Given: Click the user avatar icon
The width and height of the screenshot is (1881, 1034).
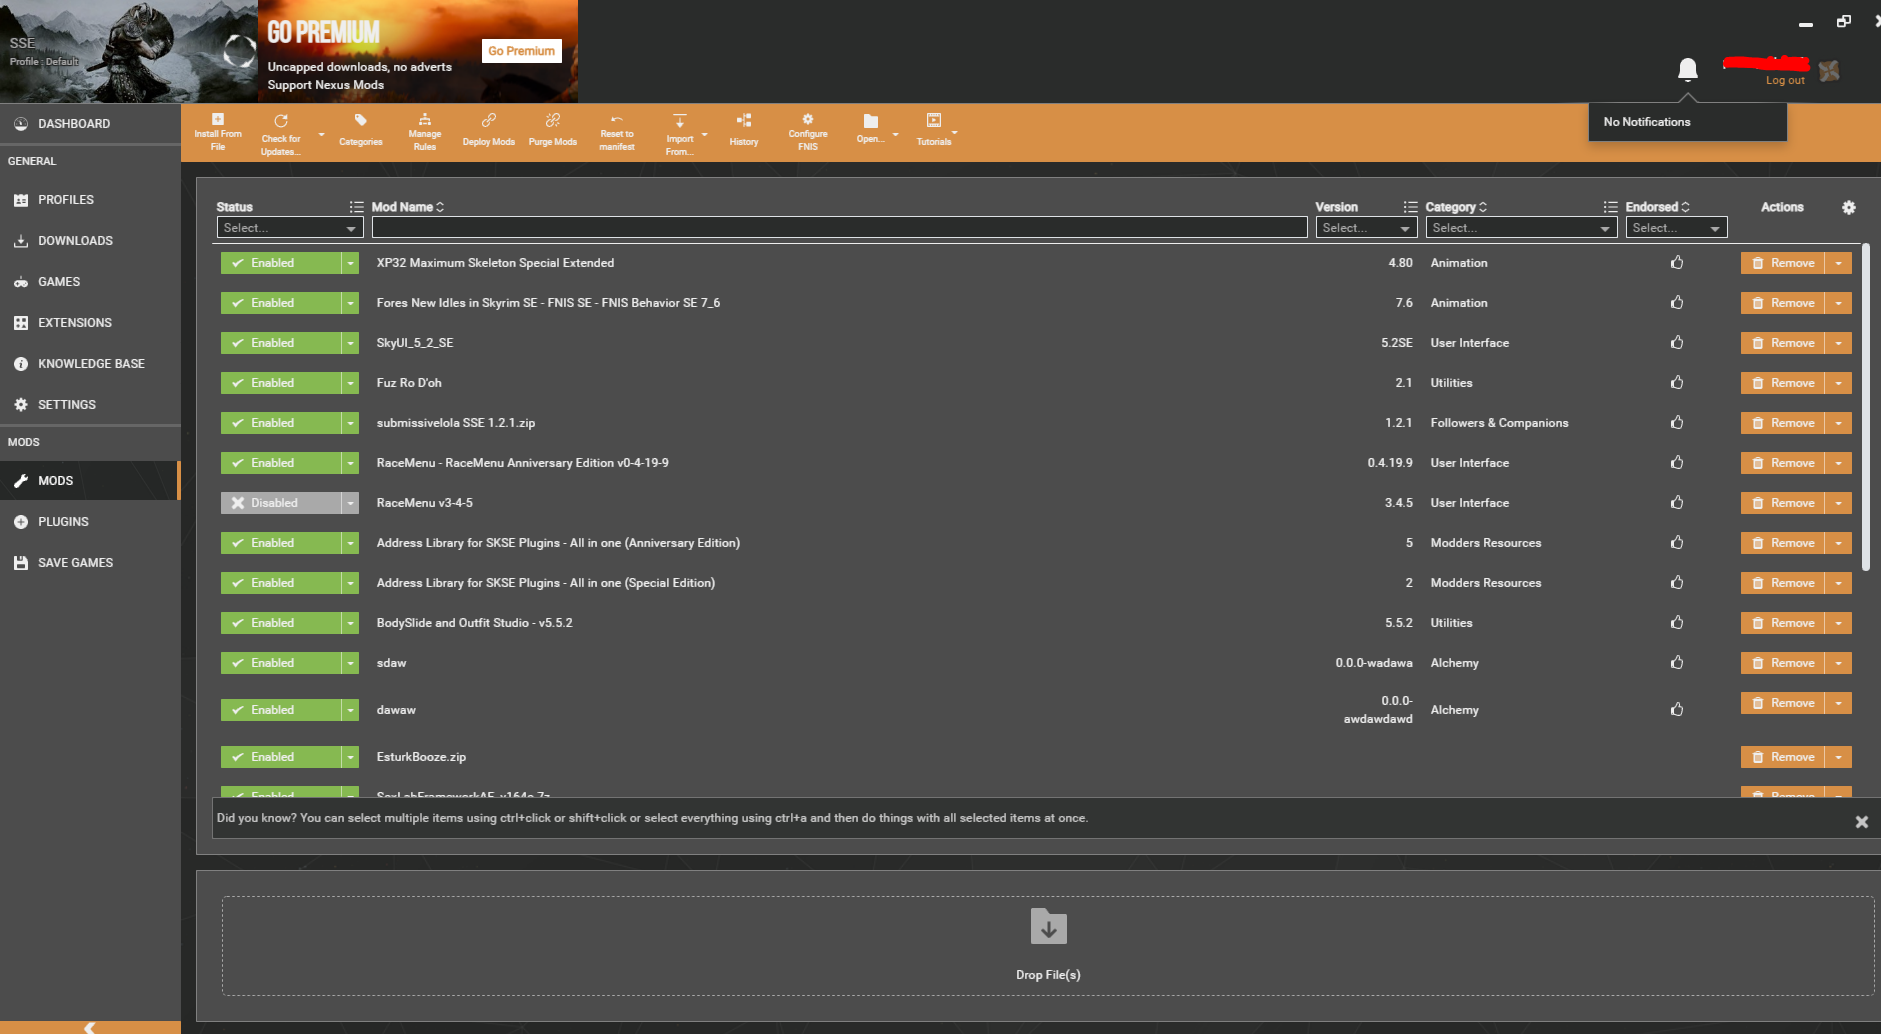Looking at the screenshot, I should tap(1829, 70).
